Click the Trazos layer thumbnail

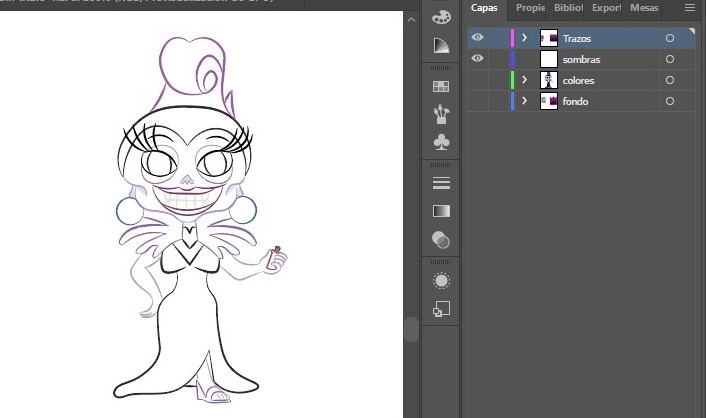(x=548, y=38)
